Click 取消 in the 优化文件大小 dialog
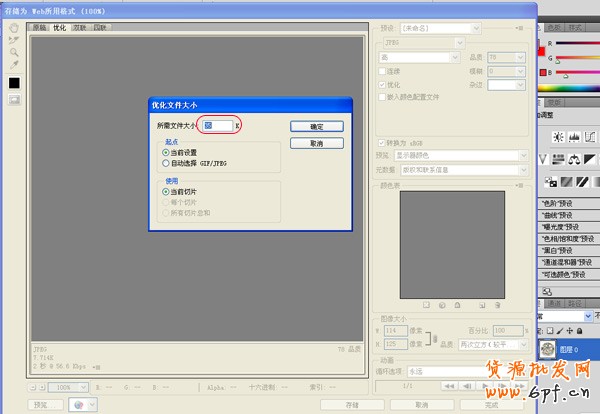The width and height of the screenshot is (600, 414). coord(317,144)
